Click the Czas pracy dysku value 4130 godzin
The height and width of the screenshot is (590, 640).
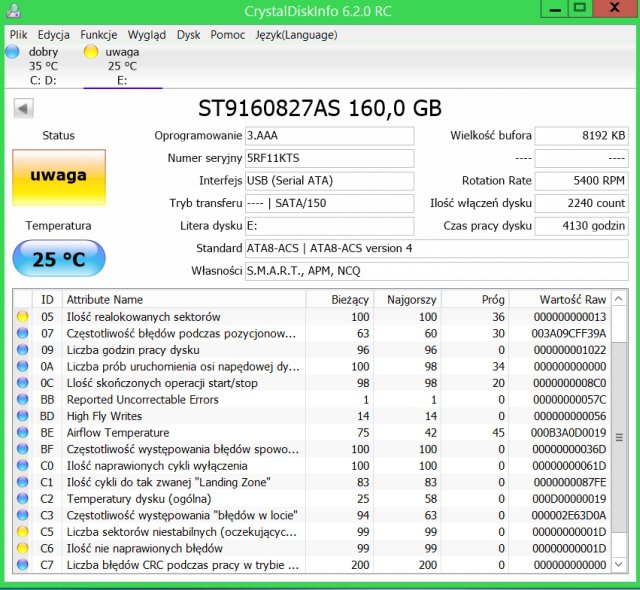pyautogui.click(x=582, y=226)
